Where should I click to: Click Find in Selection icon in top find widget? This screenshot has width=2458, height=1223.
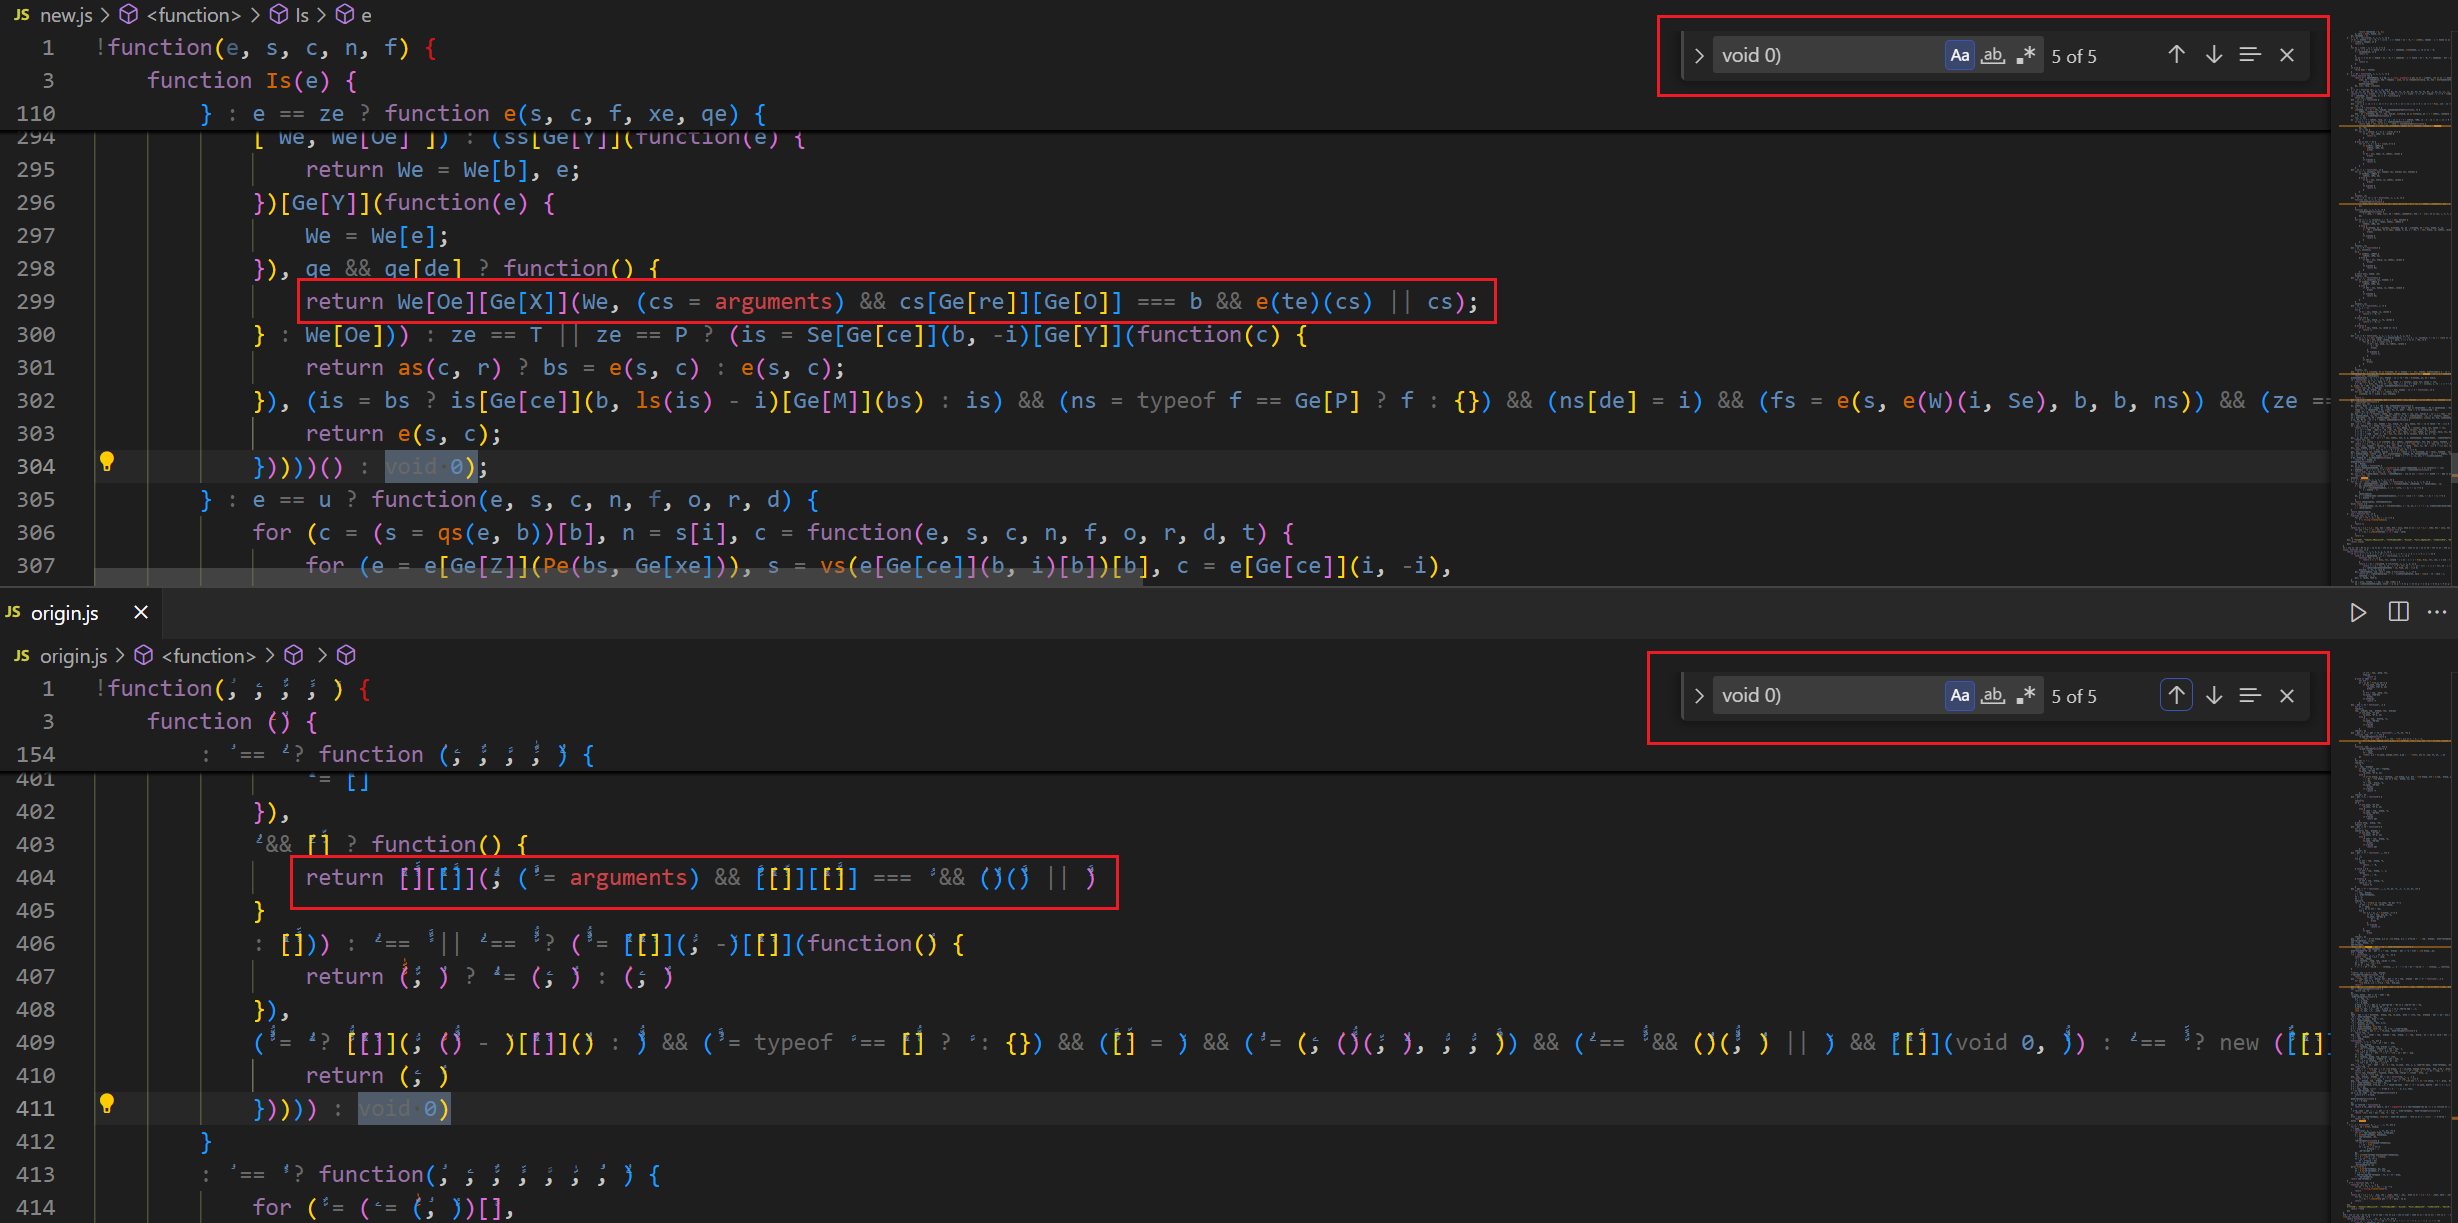[x=2249, y=55]
